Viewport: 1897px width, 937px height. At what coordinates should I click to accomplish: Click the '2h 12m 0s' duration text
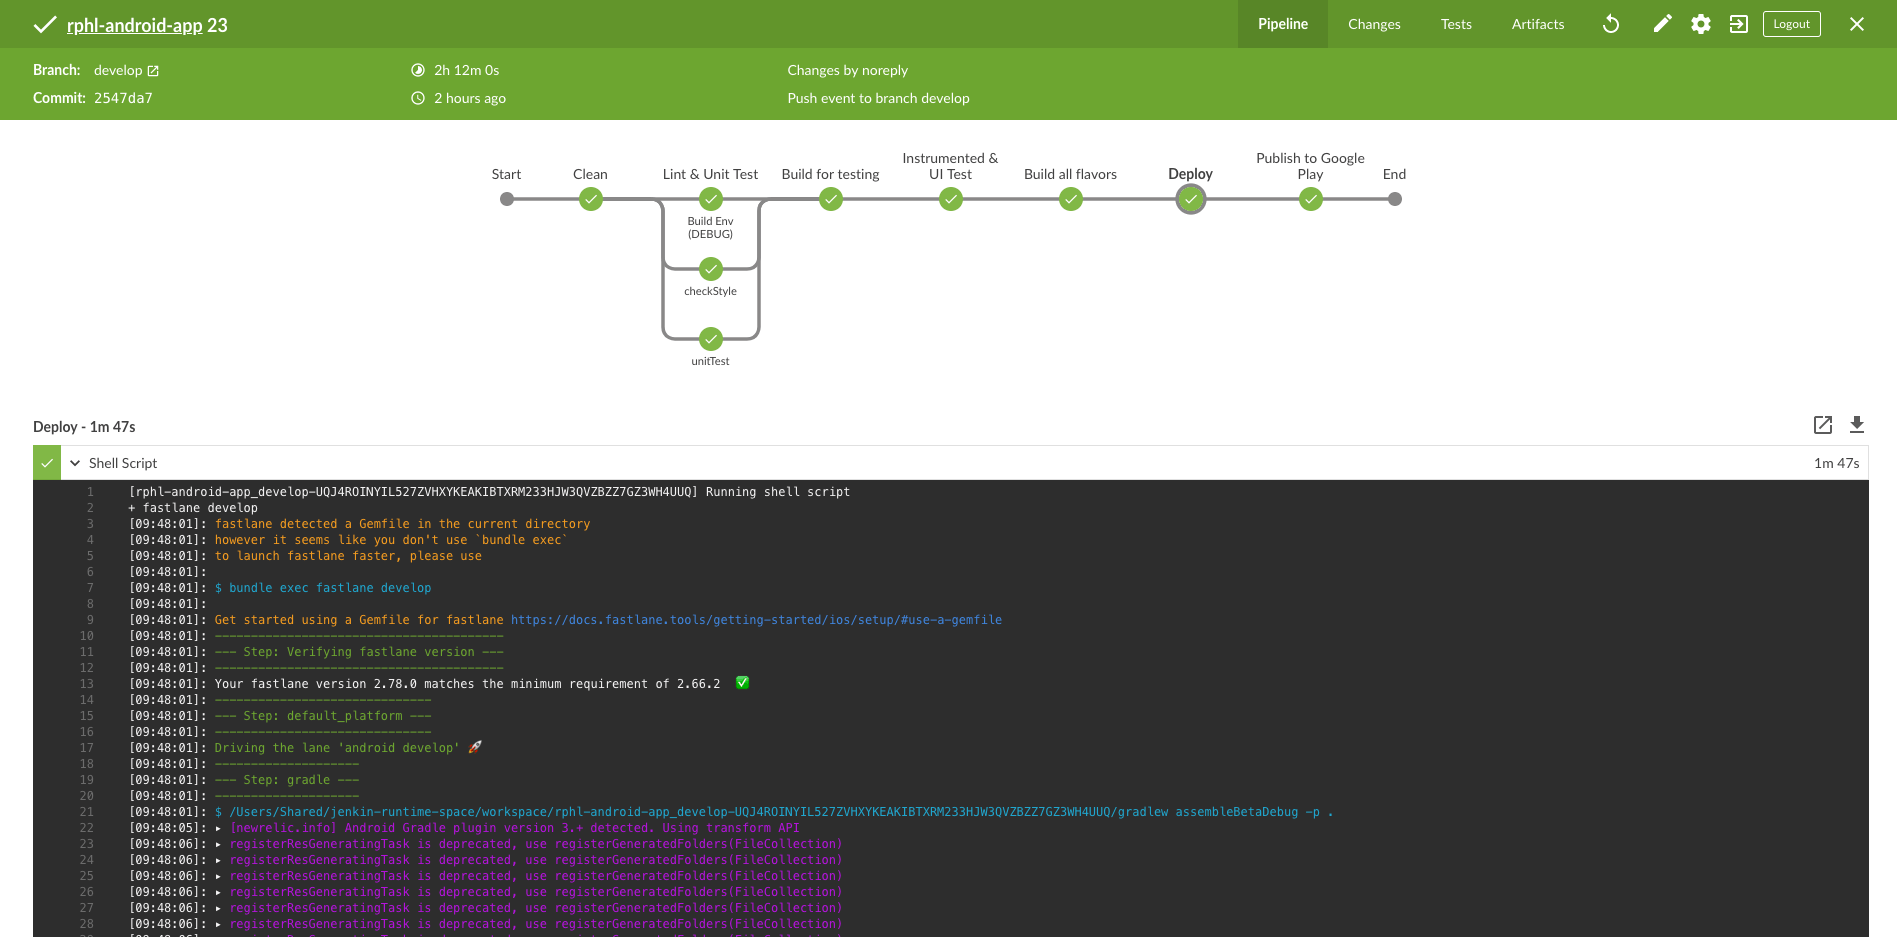point(466,70)
